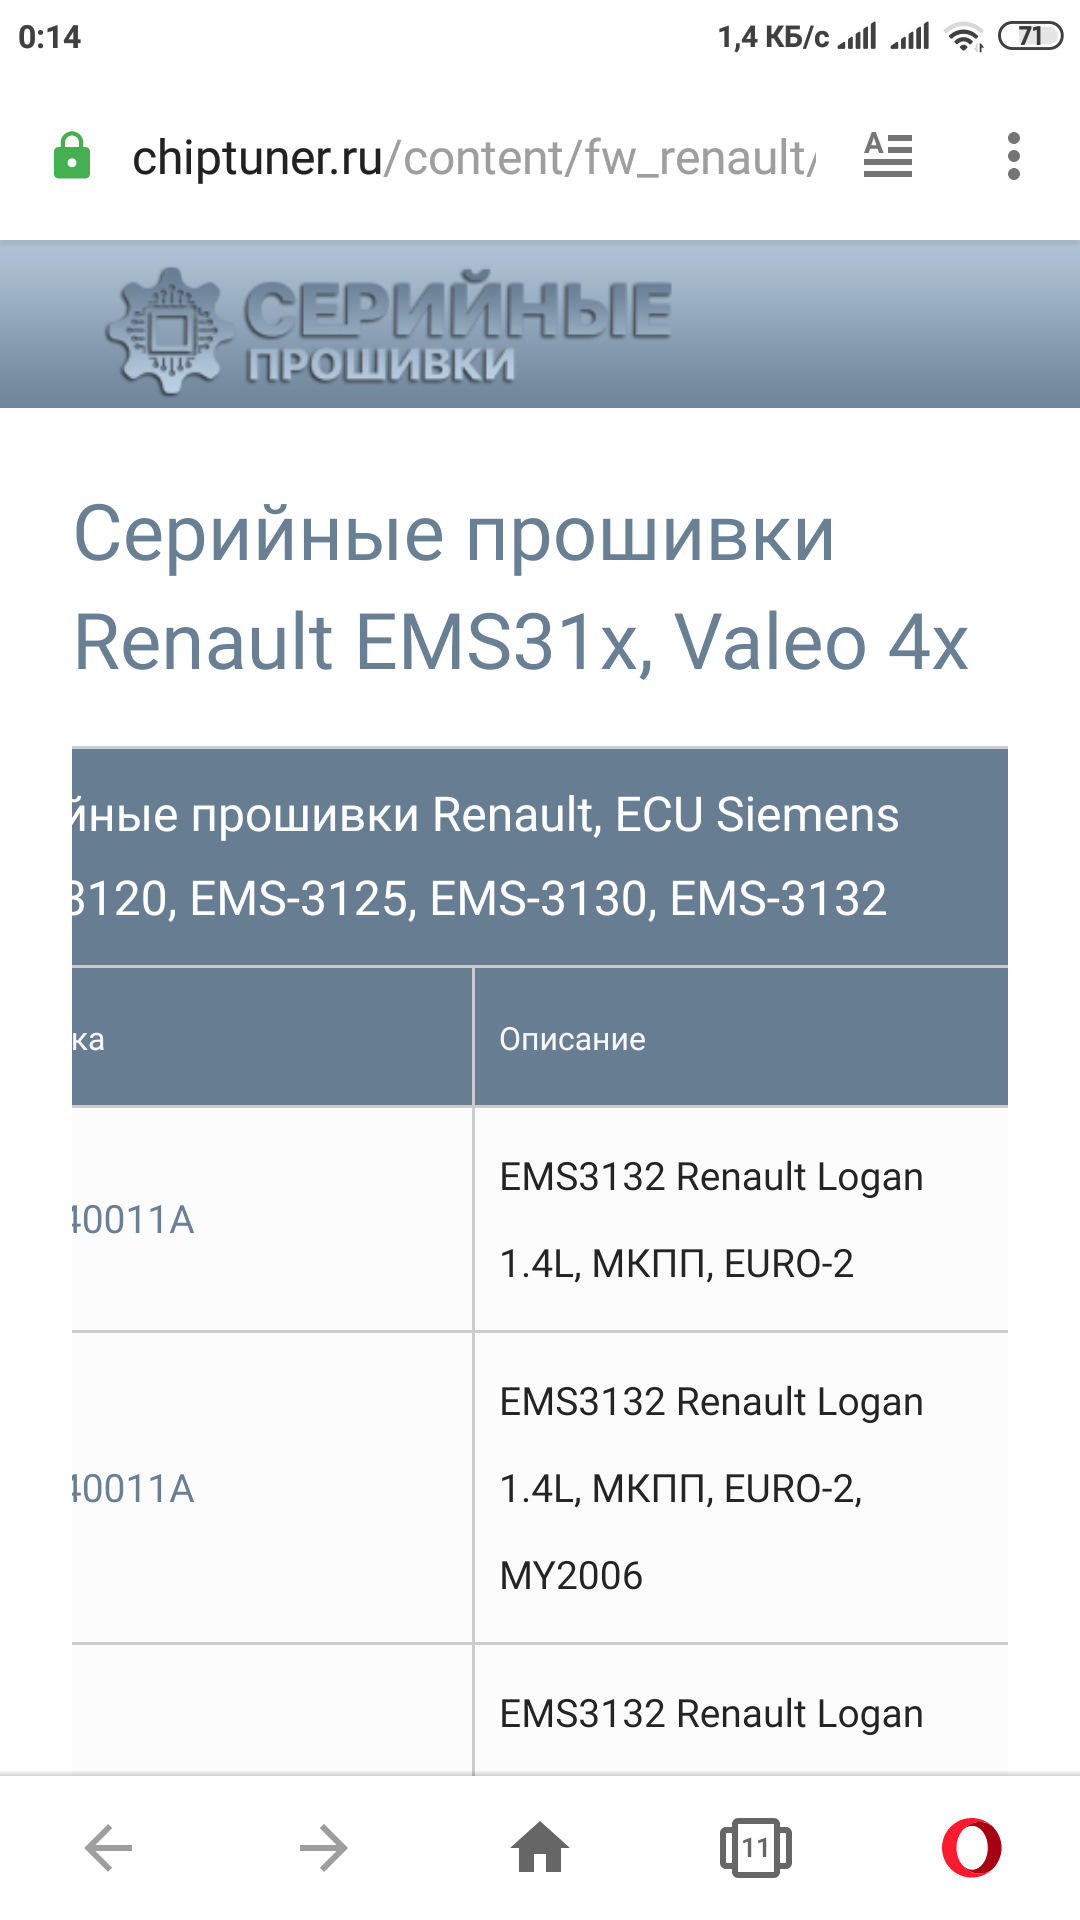Go back with the left arrow
The height and width of the screenshot is (1920, 1080).
[108, 1847]
